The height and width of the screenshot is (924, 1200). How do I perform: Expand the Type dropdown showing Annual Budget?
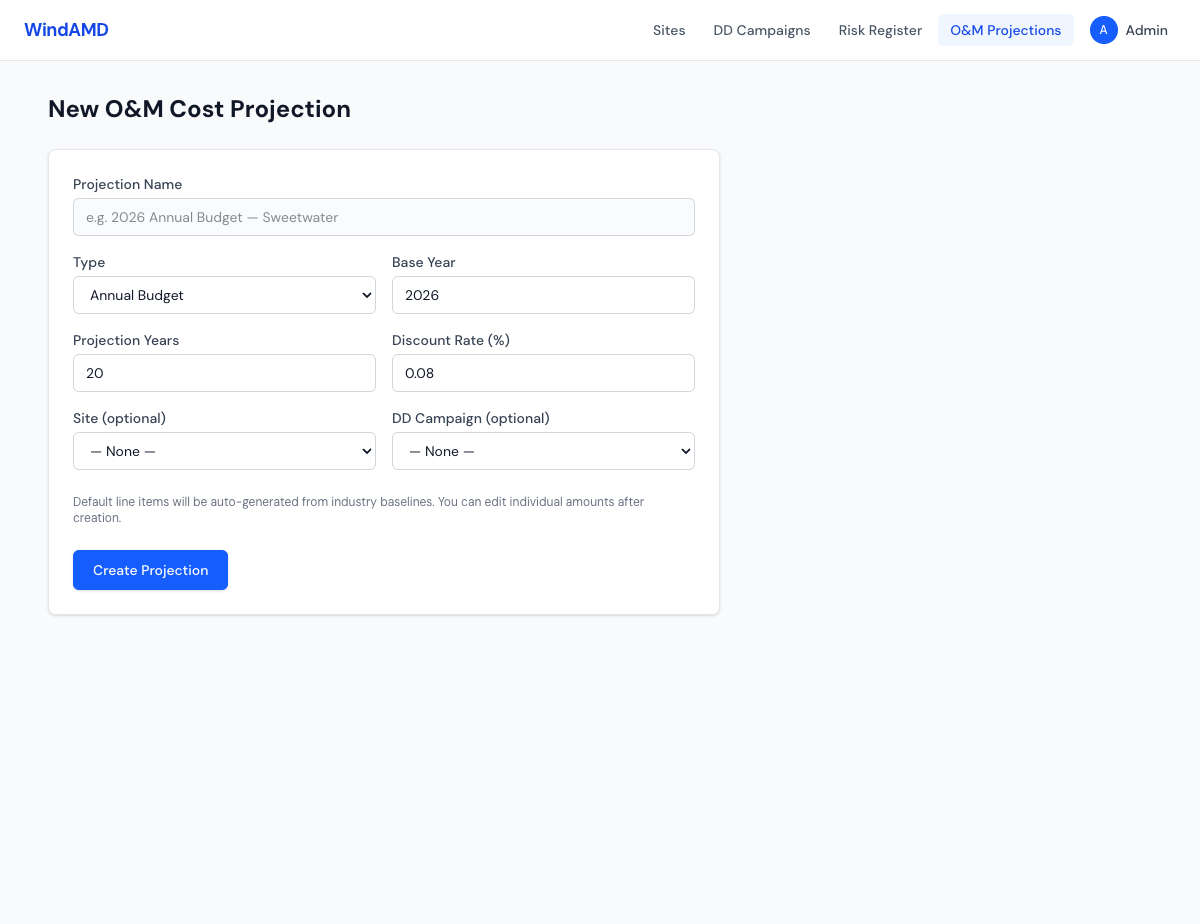(x=224, y=295)
